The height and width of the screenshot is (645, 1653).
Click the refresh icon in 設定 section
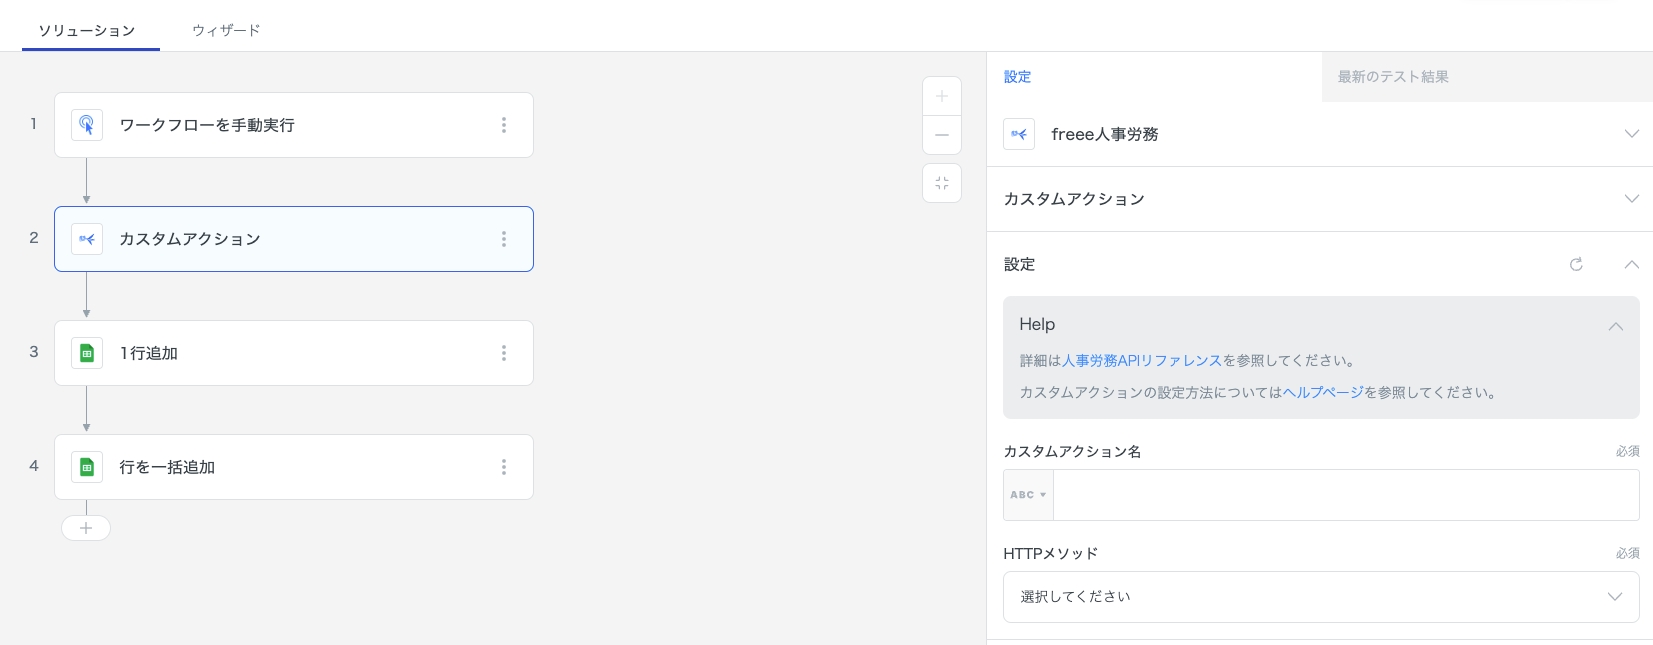coord(1576,264)
